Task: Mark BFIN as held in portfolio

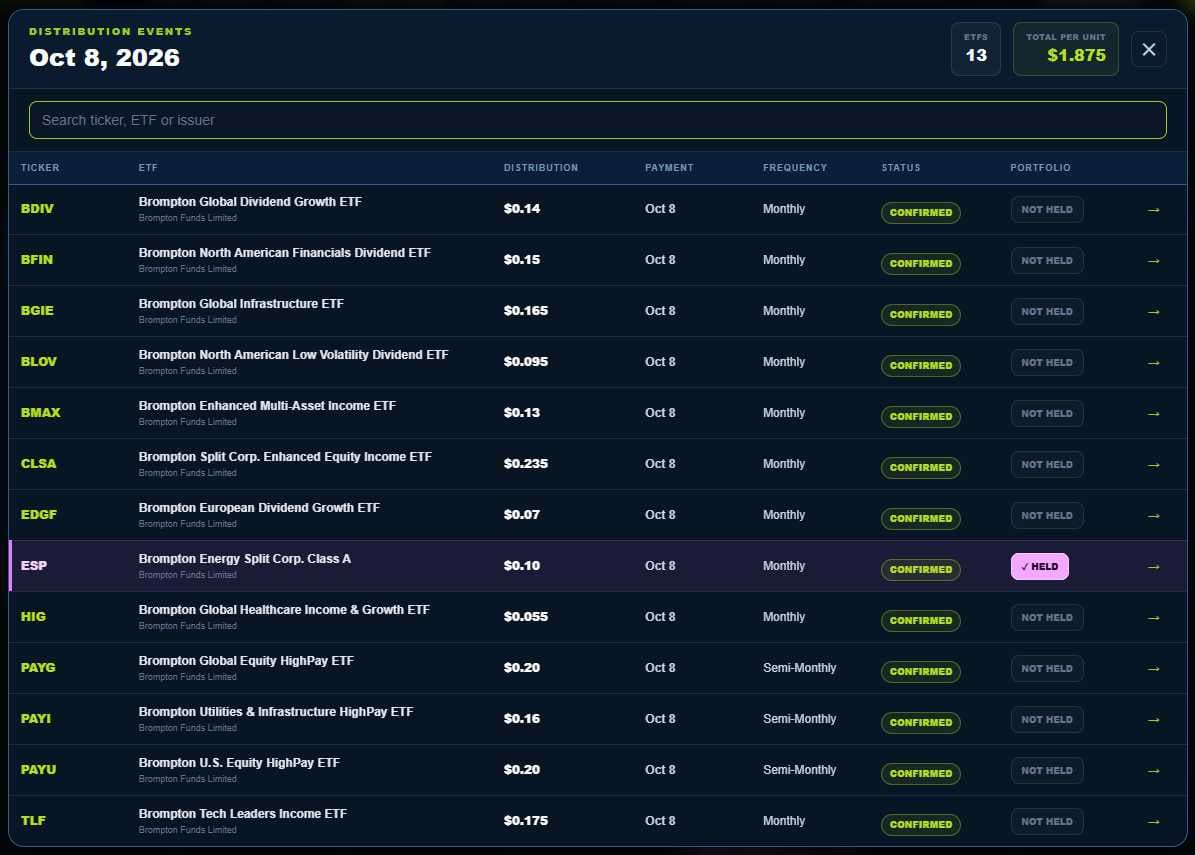Action: [1046, 261]
